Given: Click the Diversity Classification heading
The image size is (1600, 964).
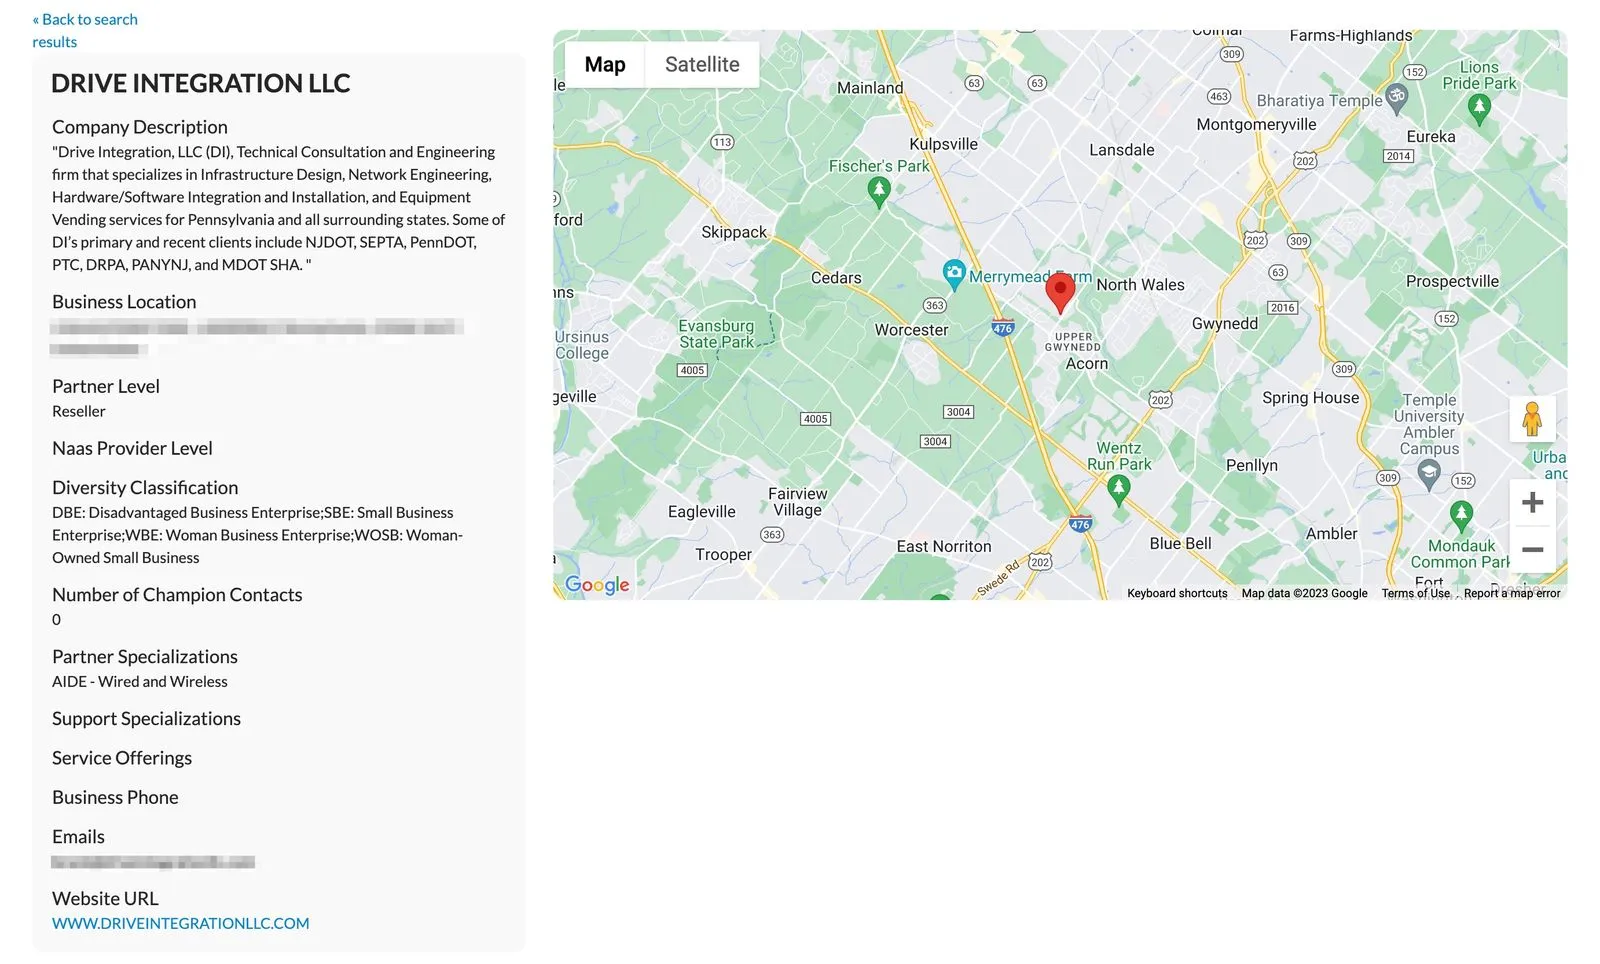Looking at the screenshot, I should click(145, 487).
